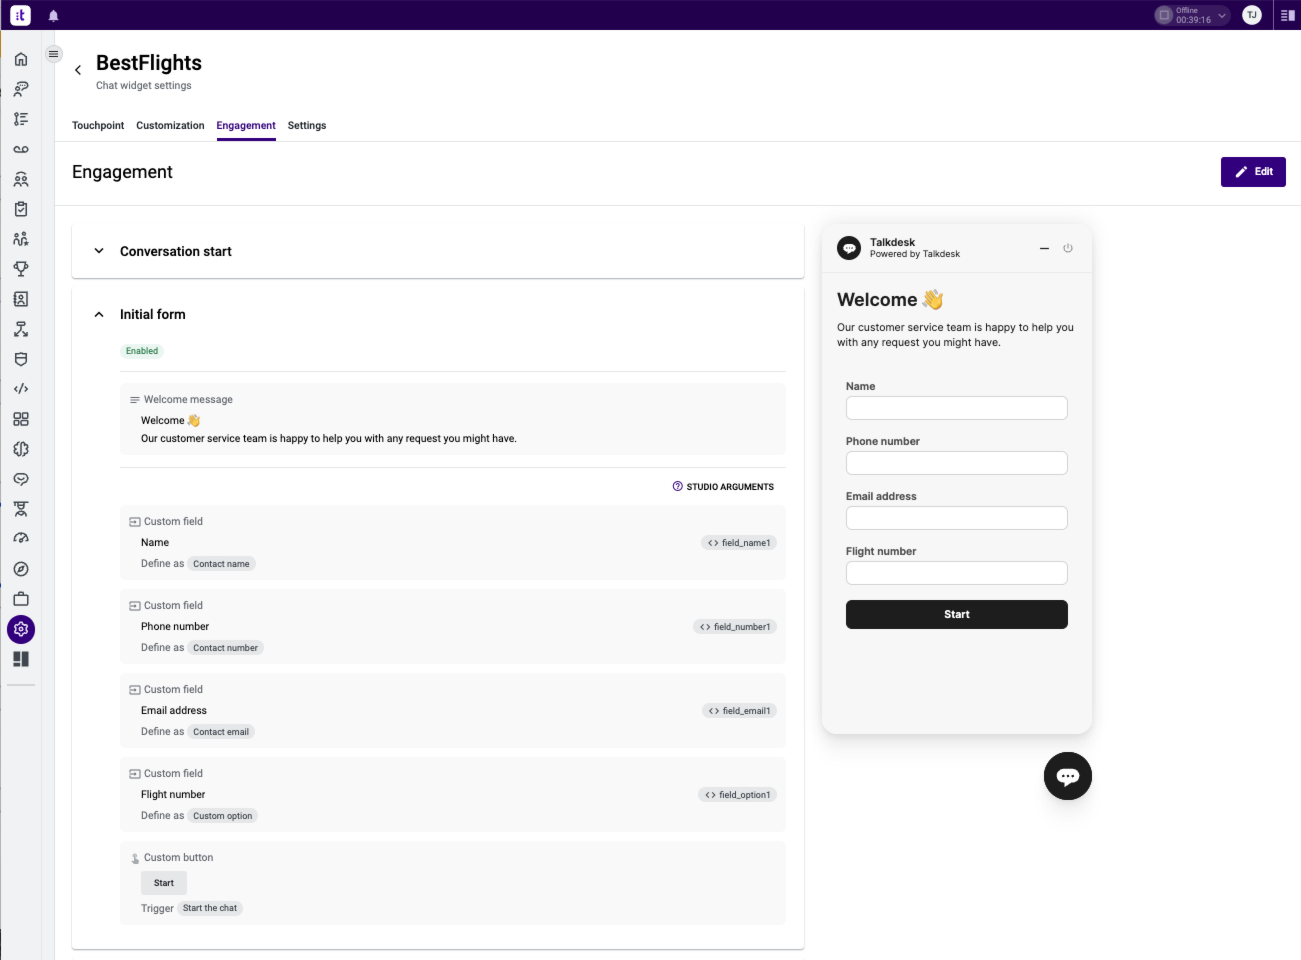Switch to the Settings tab
Image resolution: width=1301 pixels, height=960 pixels.
[x=307, y=126]
